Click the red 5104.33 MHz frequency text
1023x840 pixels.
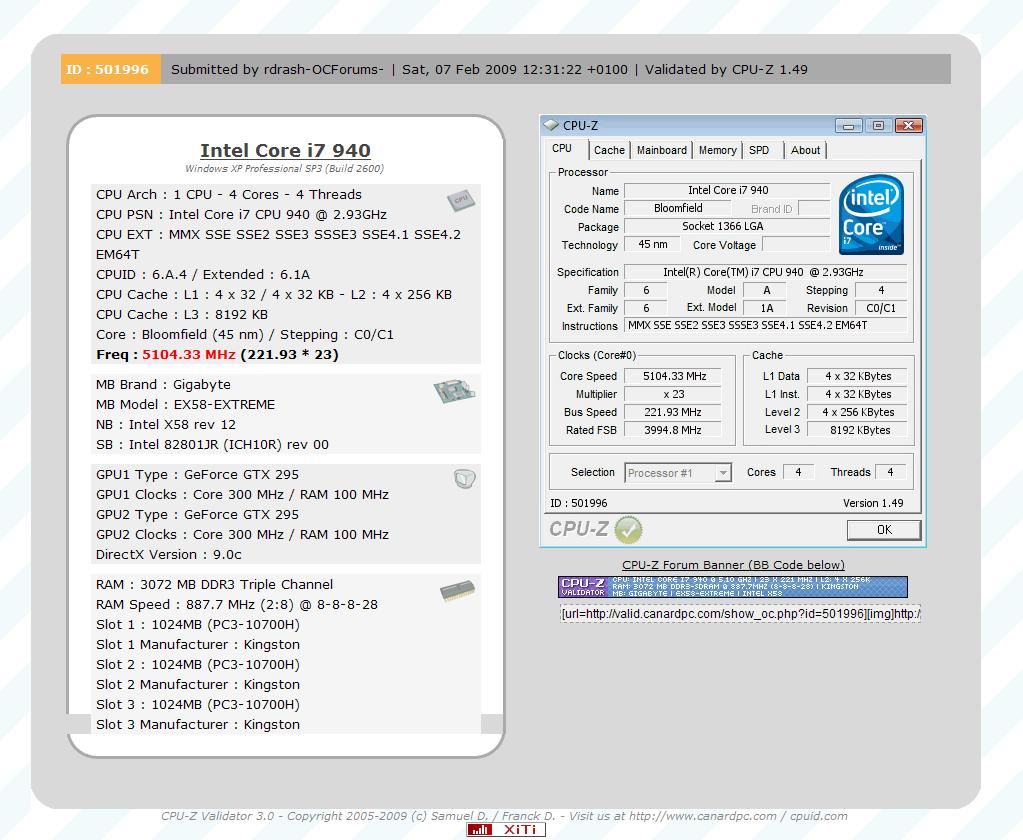[189, 355]
